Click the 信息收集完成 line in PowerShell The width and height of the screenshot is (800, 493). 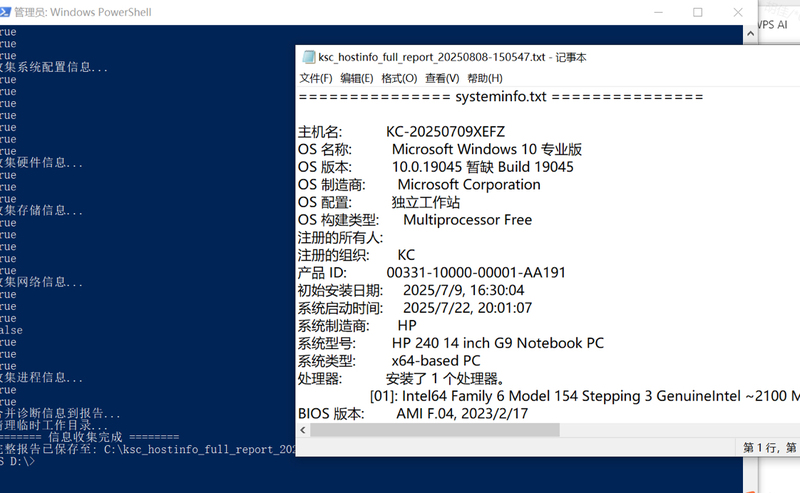pyautogui.click(x=89, y=437)
